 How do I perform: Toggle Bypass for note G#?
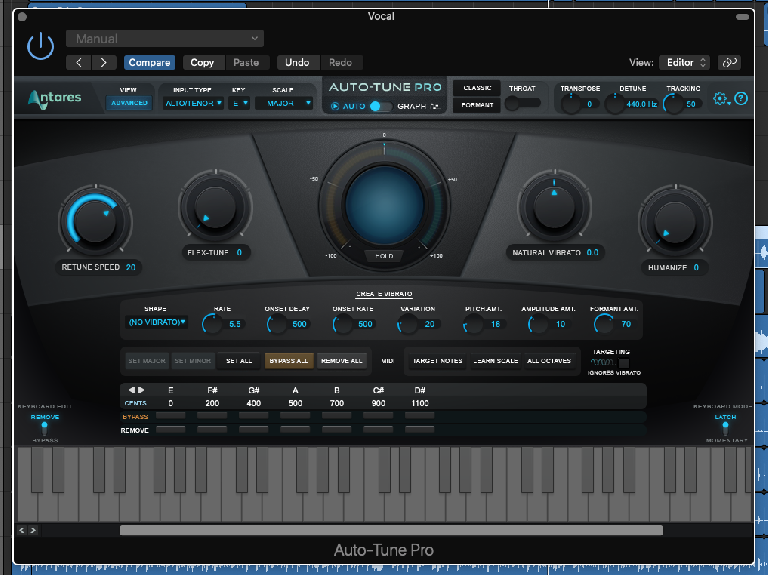253,416
